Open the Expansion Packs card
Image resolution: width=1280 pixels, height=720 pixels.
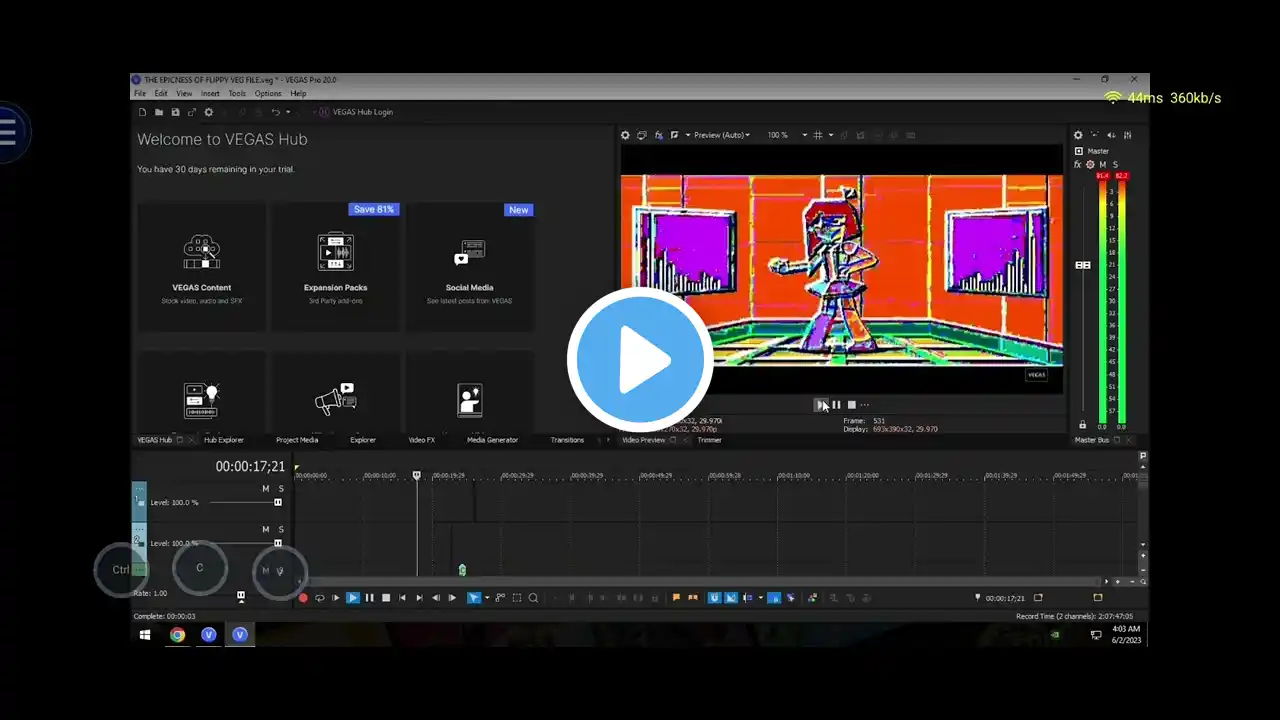coord(336,267)
